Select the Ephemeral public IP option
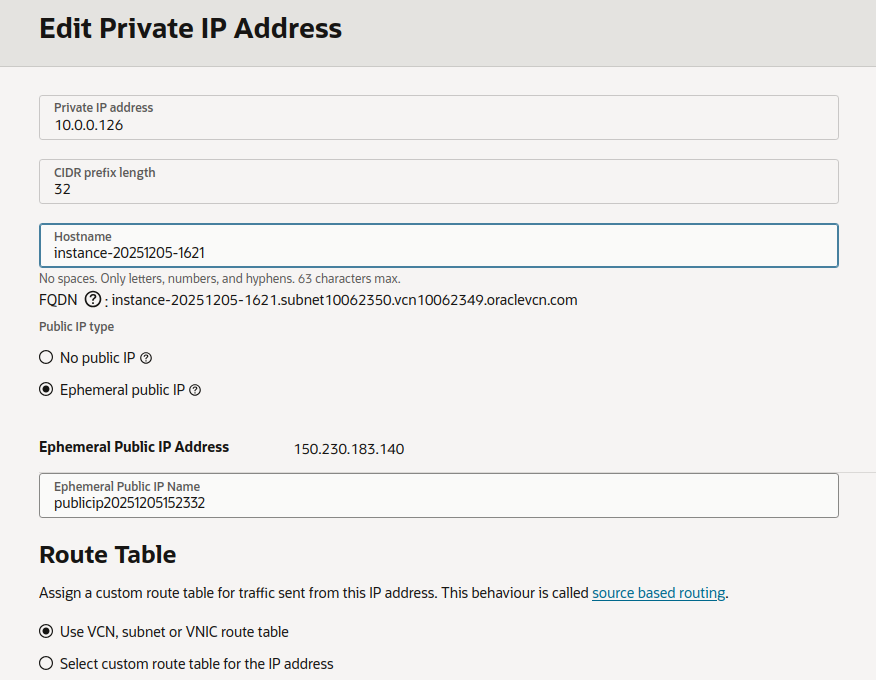Viewport: 876px width, 680px height. [45, 389]
